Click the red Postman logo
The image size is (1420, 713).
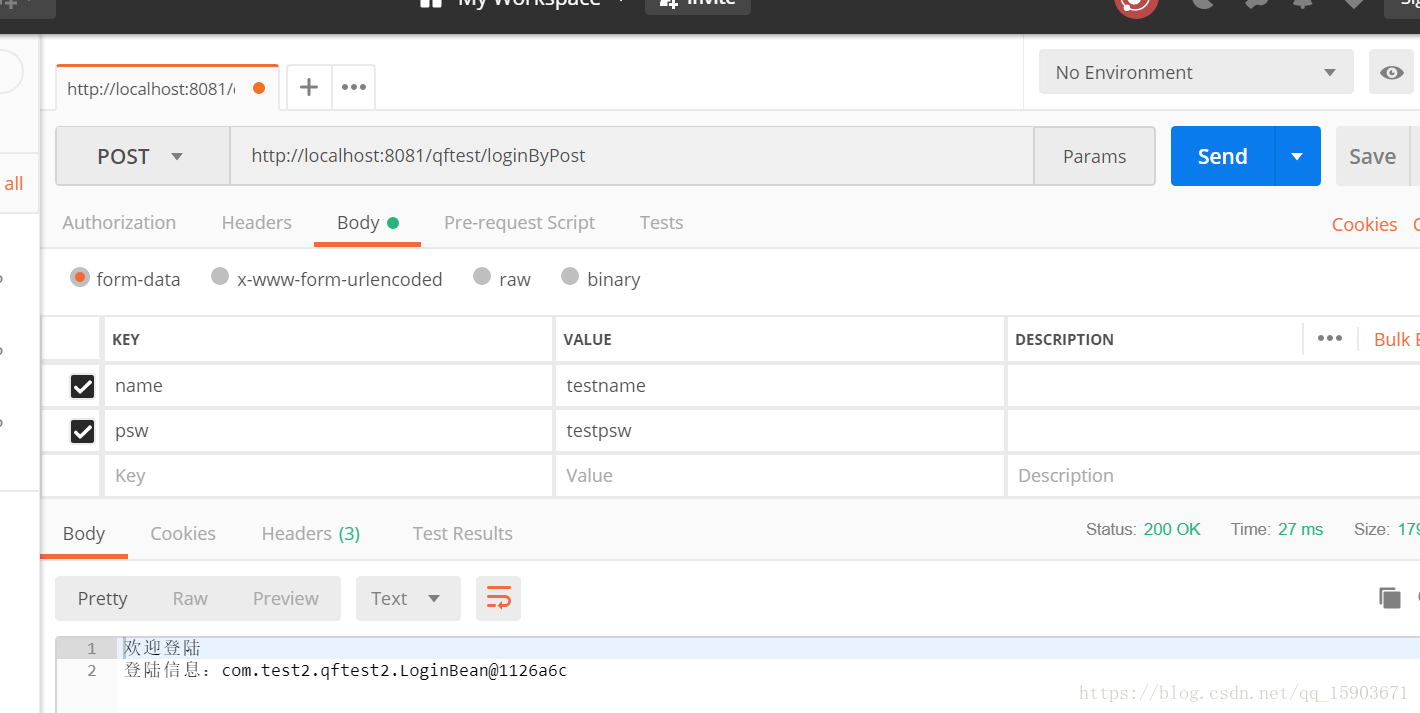click(x=1136, y=6)
